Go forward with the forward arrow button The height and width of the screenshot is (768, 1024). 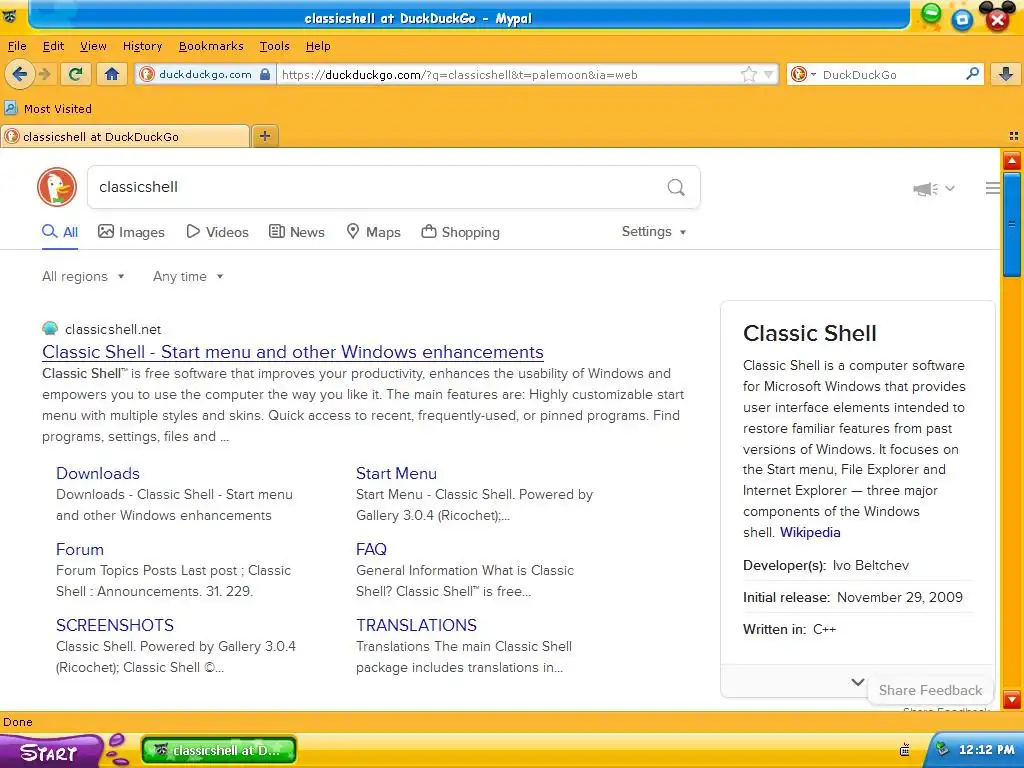point(44,74)
